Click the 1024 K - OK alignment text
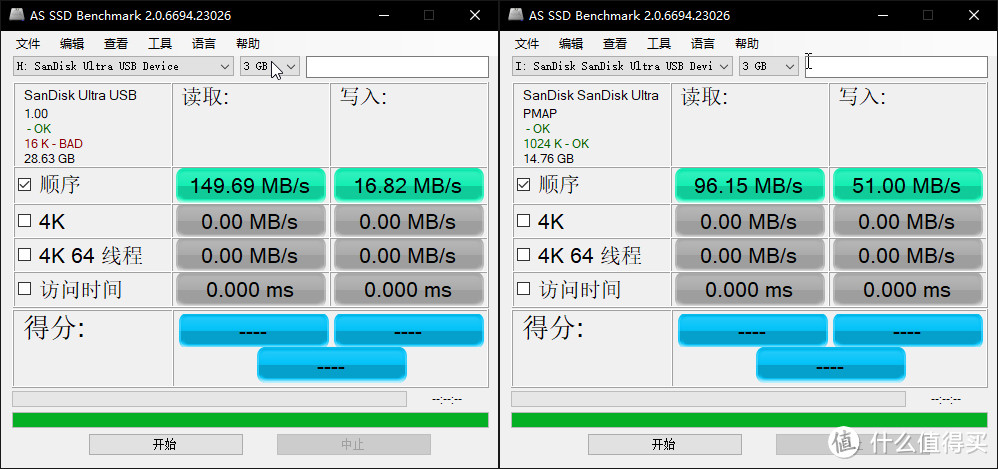 pyautogui.click(x=556, y=144)
